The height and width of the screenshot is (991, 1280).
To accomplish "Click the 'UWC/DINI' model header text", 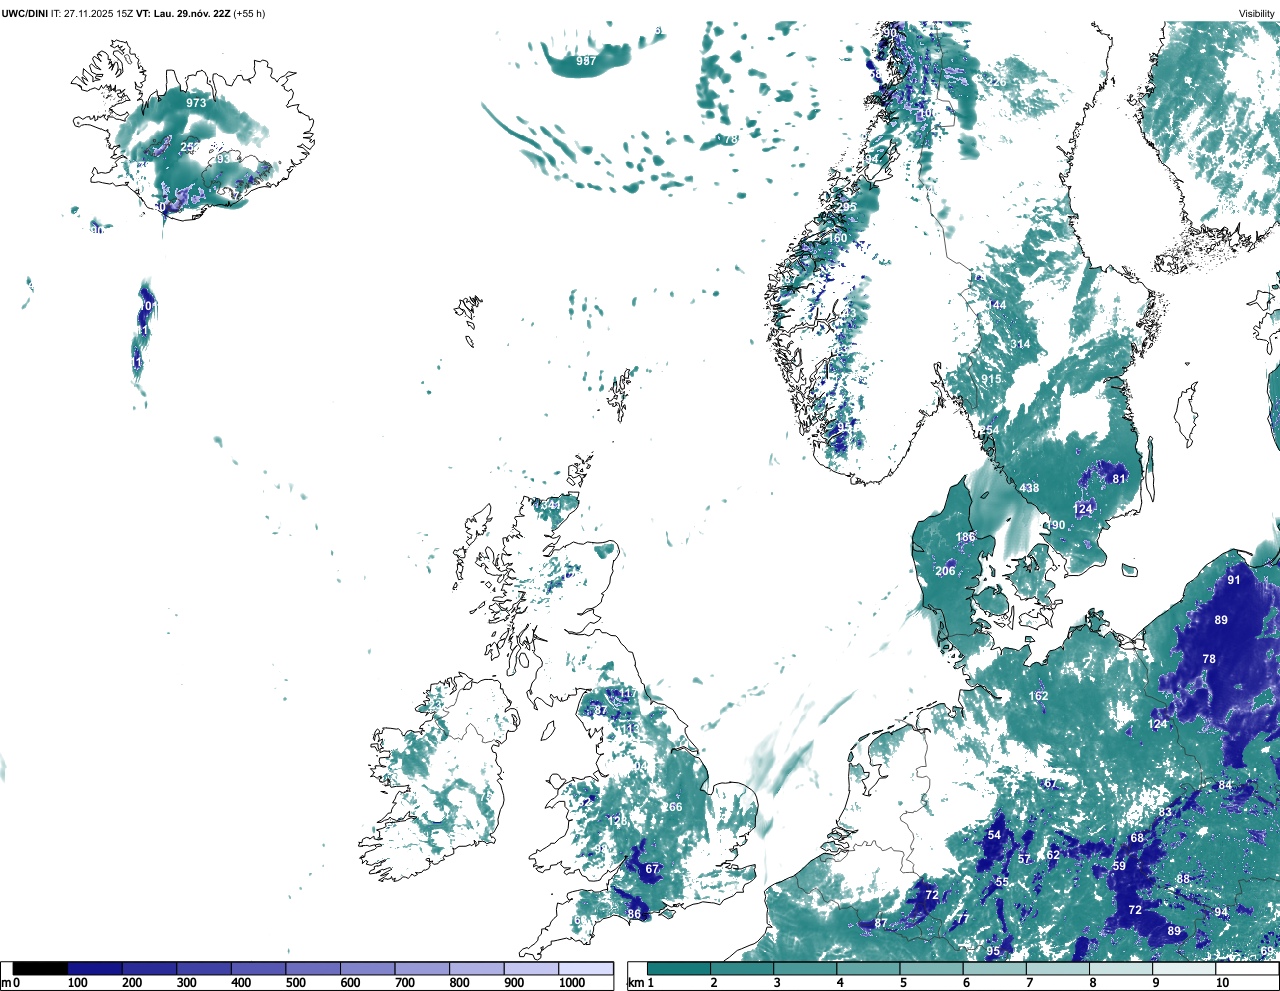I will click(x=25, y=13).
